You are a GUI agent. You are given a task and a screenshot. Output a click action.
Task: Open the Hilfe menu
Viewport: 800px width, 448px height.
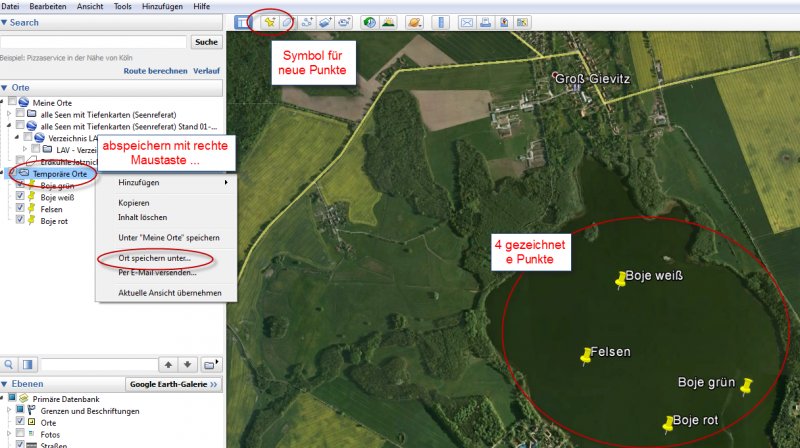click(202, 7)
